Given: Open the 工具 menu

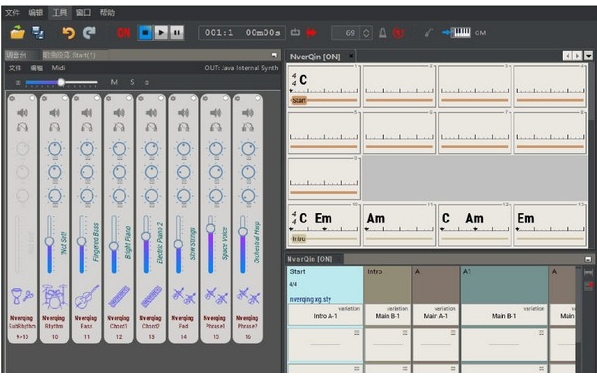Looking at the screenshot, I should point(59,13).
